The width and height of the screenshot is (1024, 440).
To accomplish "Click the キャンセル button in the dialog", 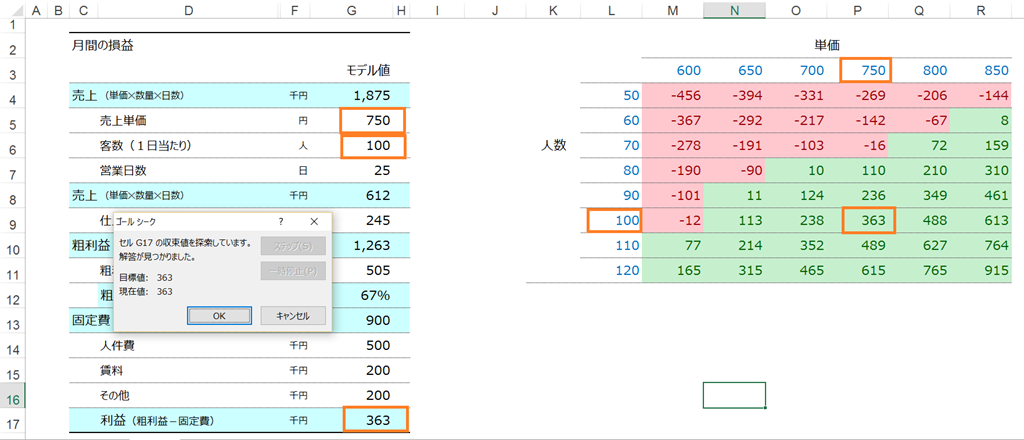I will pos(293,315).
